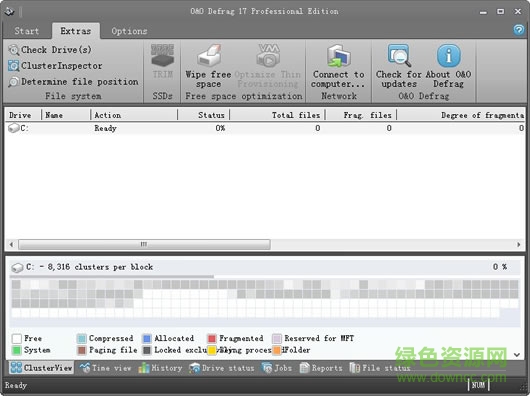This screenshot has width=530, height=396.
Task: Select Determine file position
Action: pyautogui.click(x=73, y=81)
